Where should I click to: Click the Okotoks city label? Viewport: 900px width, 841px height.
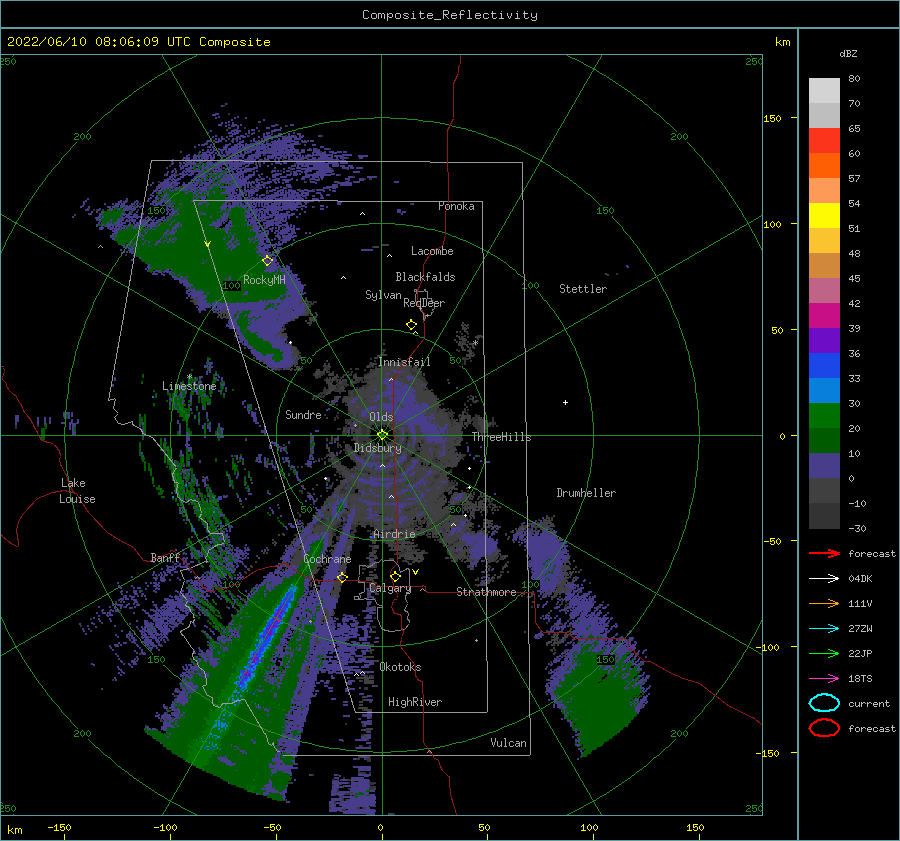coord(400,667)
